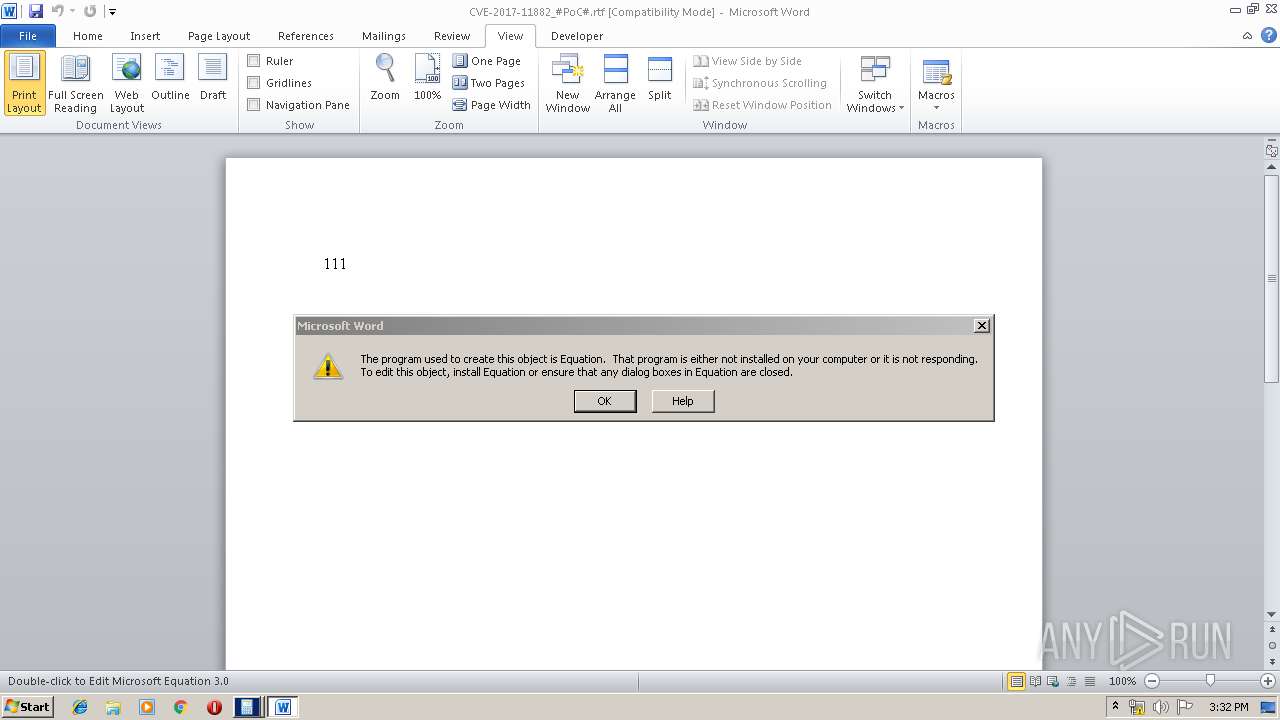The height and width of the screenshot is (720, 1280).
Task: Choose One Page zoom option
Action: 487,61
